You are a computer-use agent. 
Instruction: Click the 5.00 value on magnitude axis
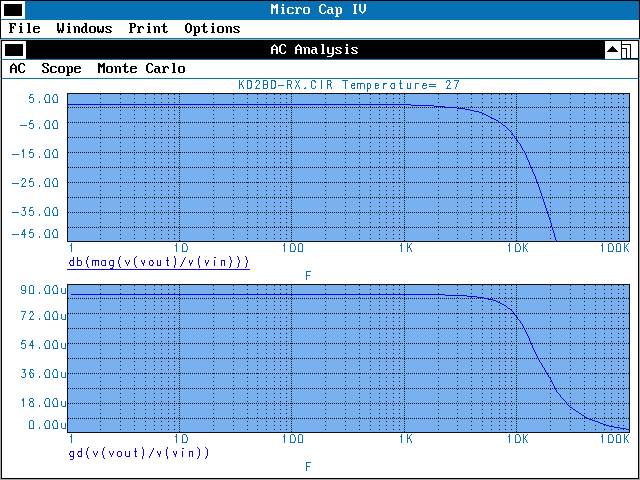(x=44, y=99)
